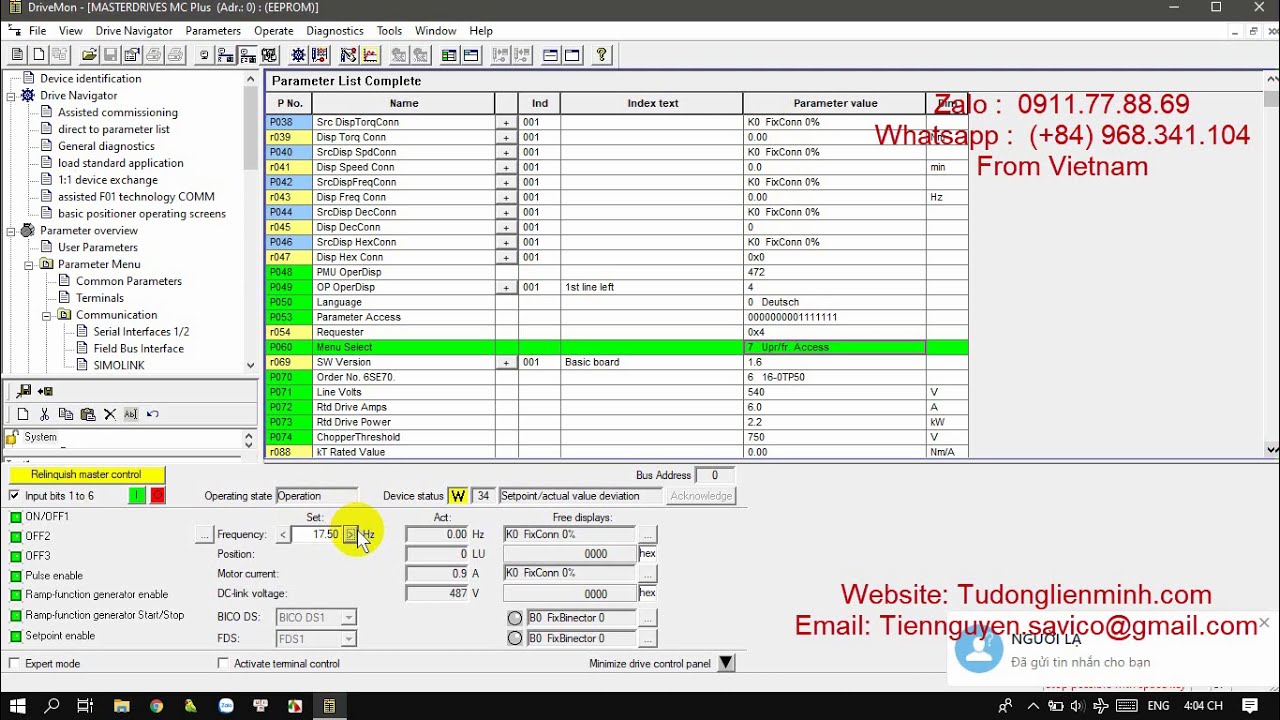1280x720 pixels.
Task: Open the FDS dropdown
Action: pos(348,639)
